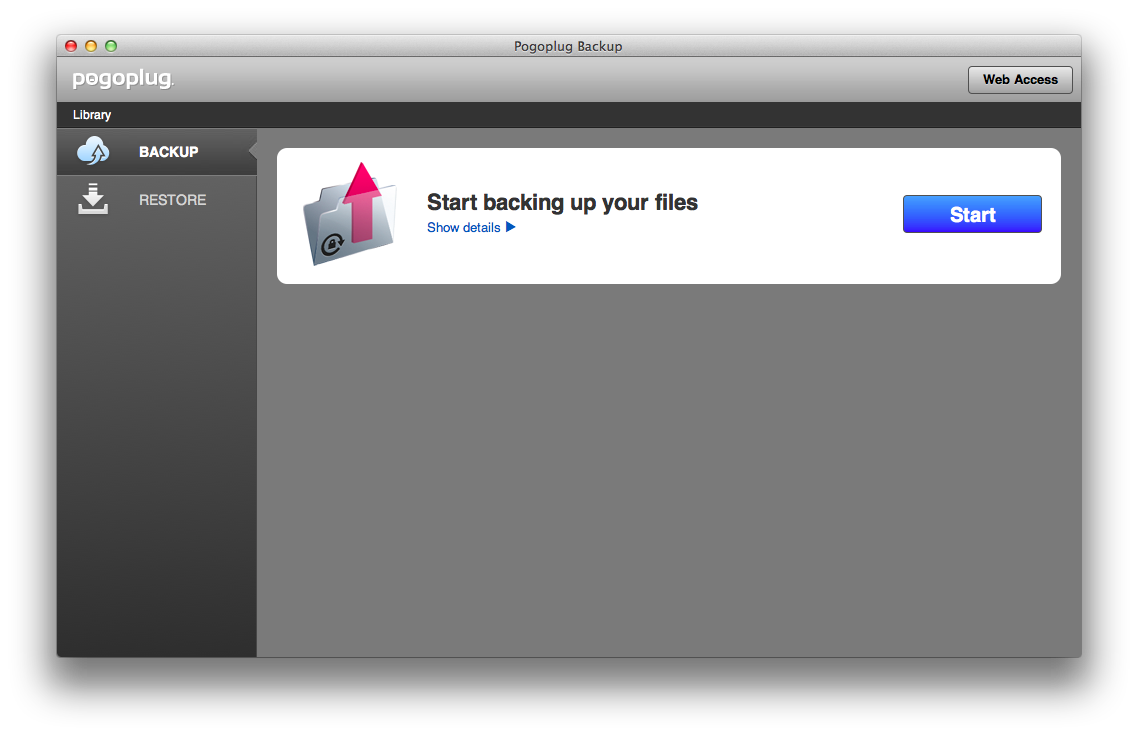The width and height of the screenshot is (1138, 736).
Task: Open the Show details link
Action: point(463,228)
